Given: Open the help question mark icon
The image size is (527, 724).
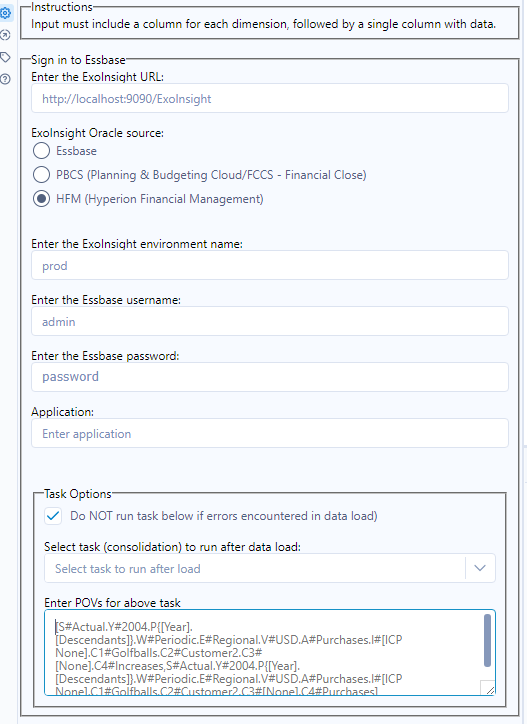Looking at the screenshot, I should pos(5,79).
